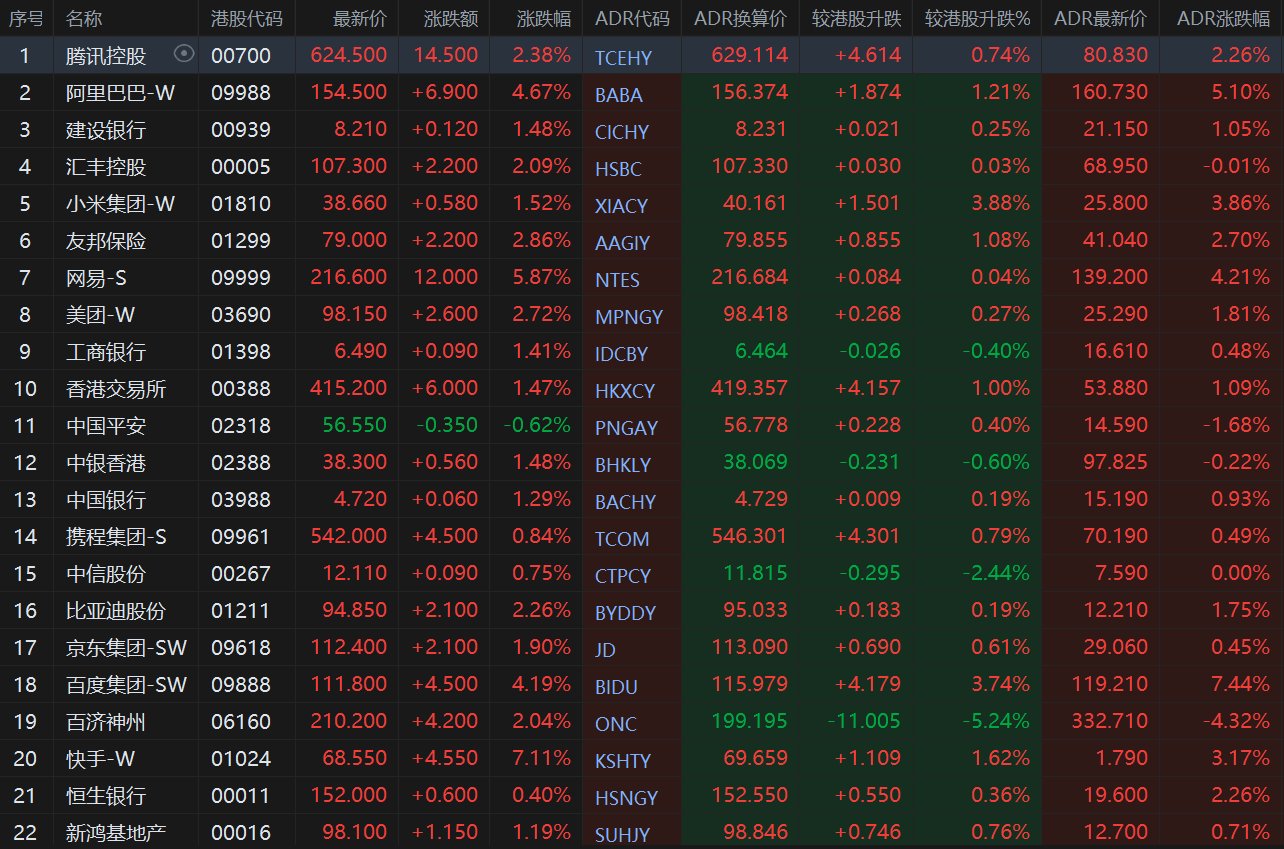Click the 名称 column header
This screenshot has height=849, width=1284.
coord(84,18)
